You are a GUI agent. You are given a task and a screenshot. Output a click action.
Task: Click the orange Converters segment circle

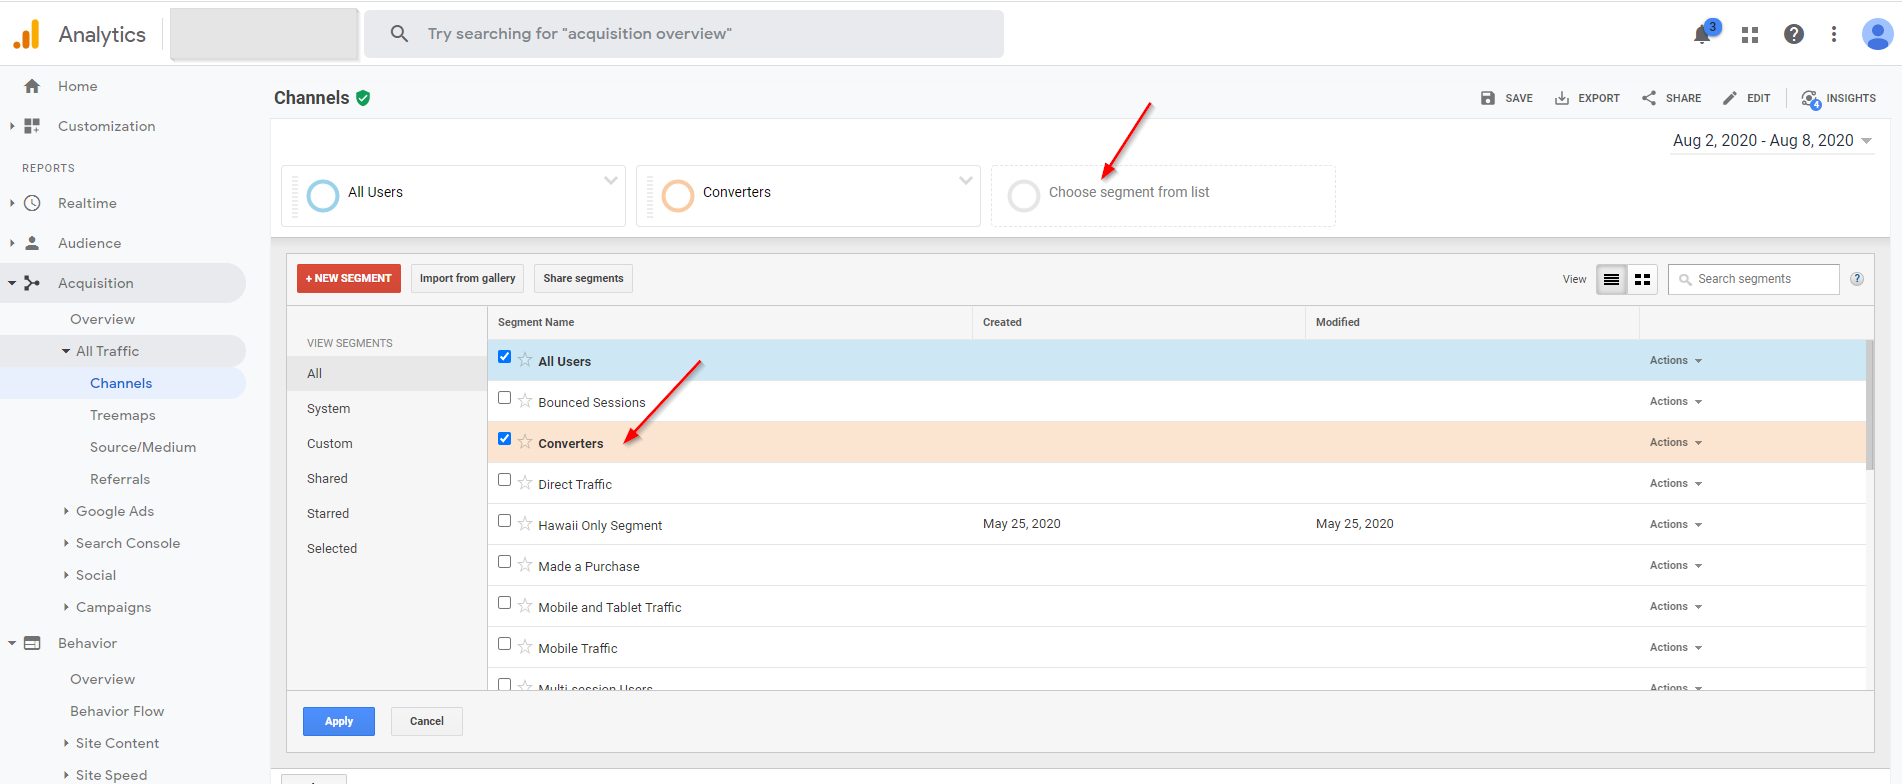(678, 195)
